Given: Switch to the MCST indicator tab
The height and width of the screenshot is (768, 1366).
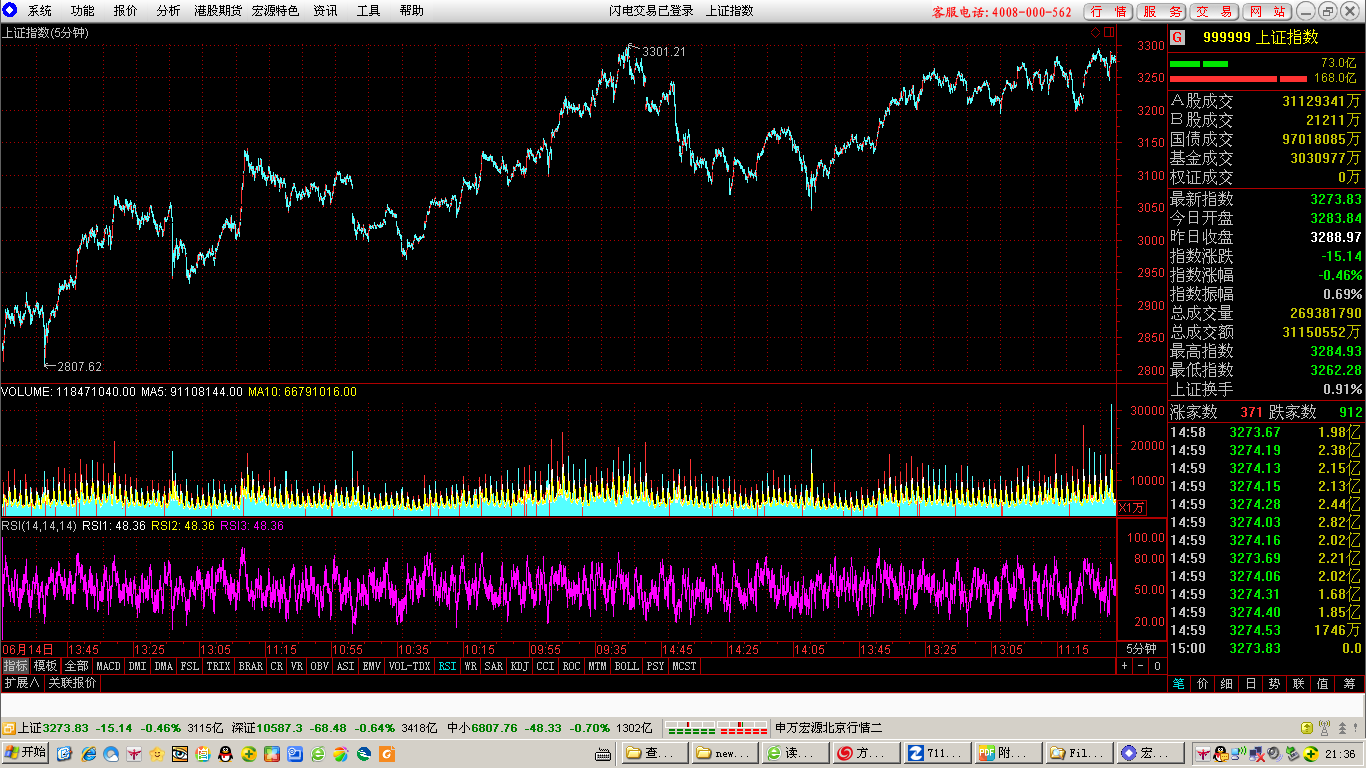Looking at the screenshot, I should click(x=685, y=666).
